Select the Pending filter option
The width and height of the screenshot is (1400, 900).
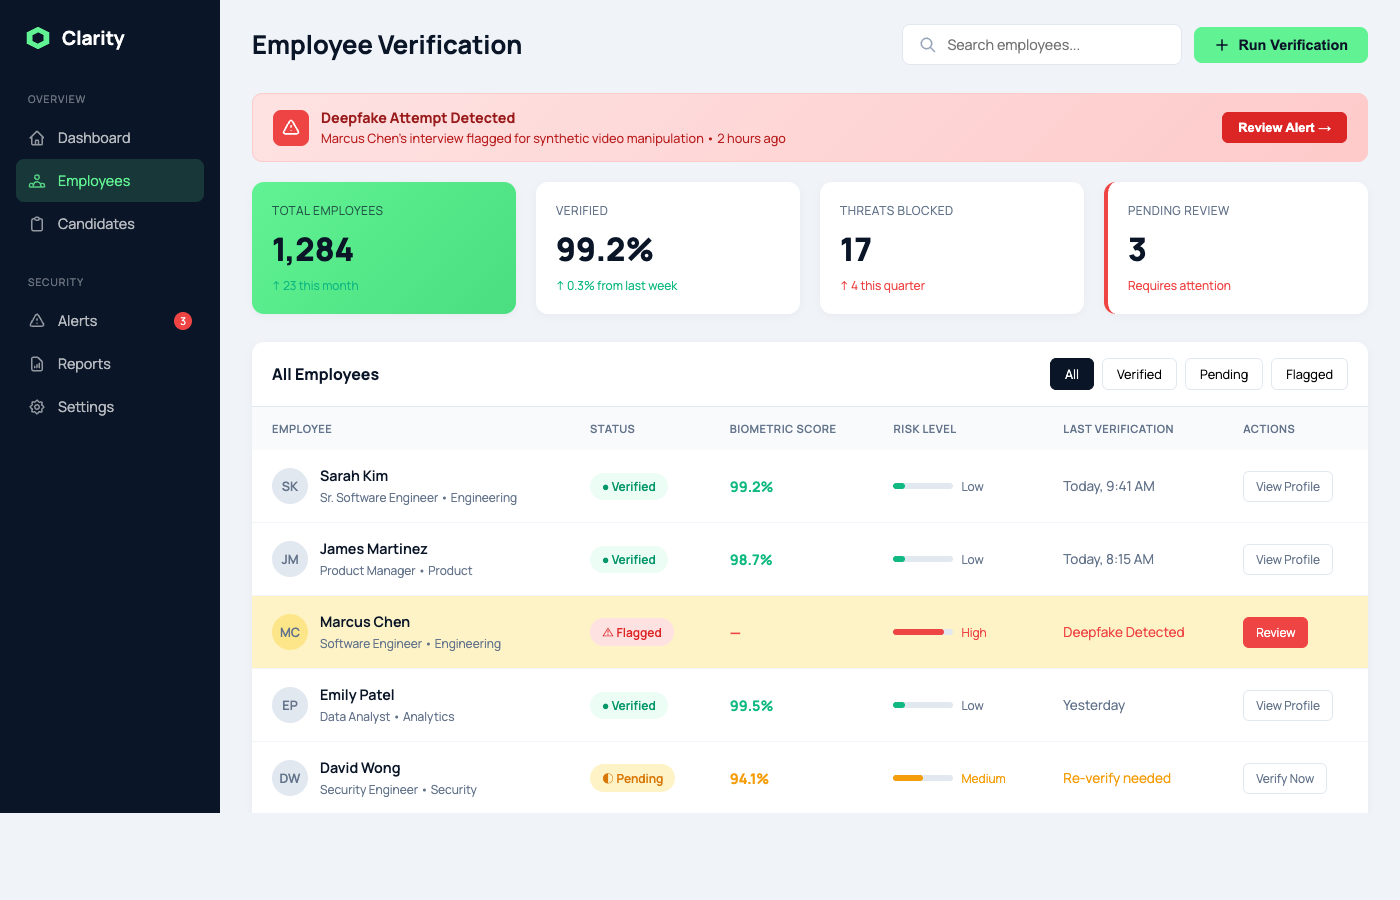pyautogui.click(x=1223, y=373)
